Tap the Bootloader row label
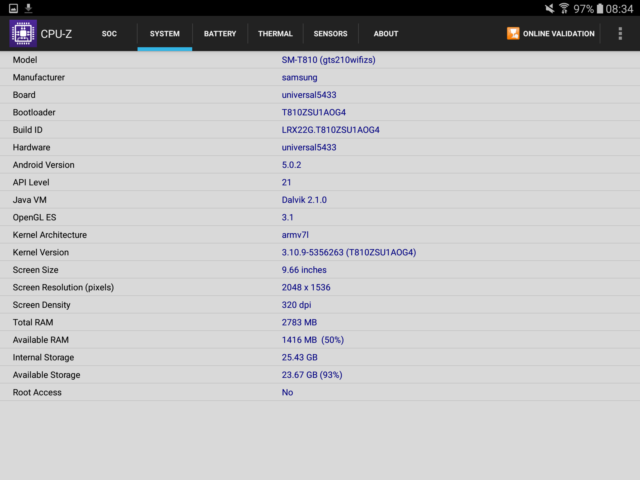Image resolution: width=640 pixels, height=480 pixels. tap(34, 113)
